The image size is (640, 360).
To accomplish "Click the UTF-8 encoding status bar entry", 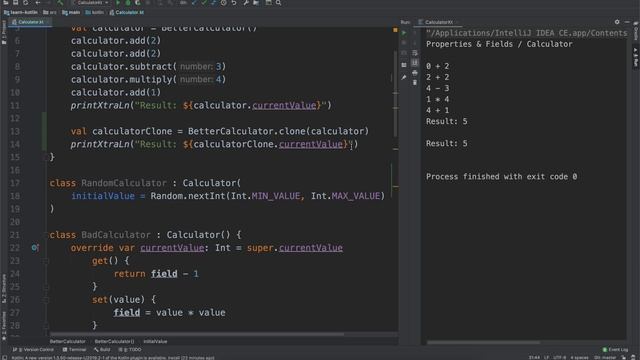I will [x=560, y=358].
